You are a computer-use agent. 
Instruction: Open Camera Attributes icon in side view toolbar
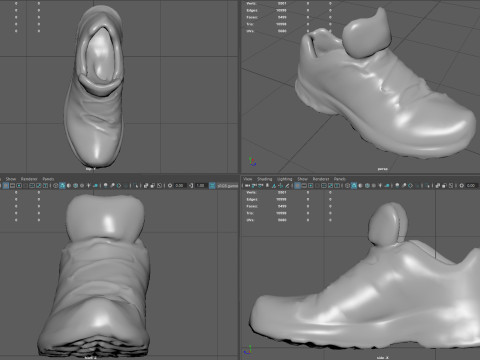pyautogui.click(x=260, y=185)
